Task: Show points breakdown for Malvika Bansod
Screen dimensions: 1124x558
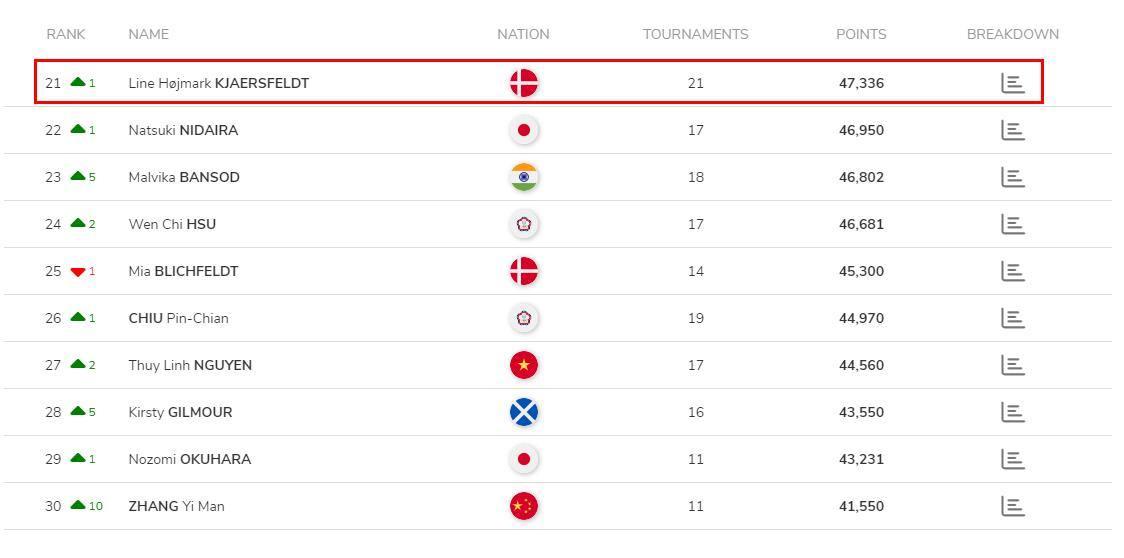Action: click(x=1012, y=177)
